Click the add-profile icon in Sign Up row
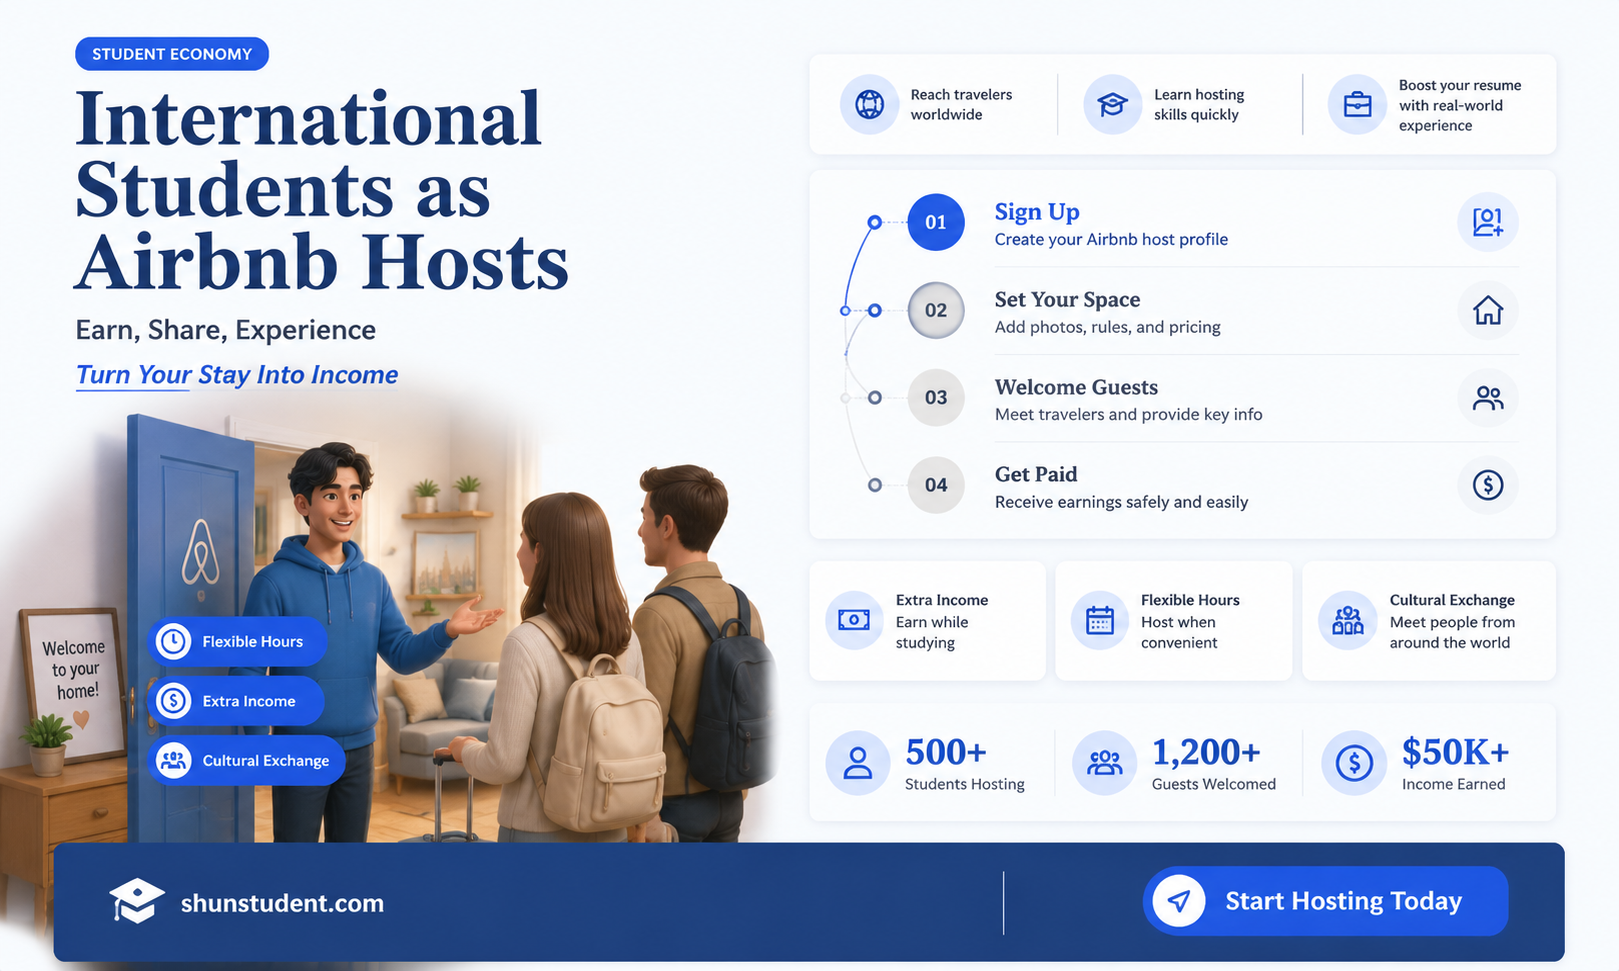The width and height of the screenshot is (1619, 971). [1487, 222]
